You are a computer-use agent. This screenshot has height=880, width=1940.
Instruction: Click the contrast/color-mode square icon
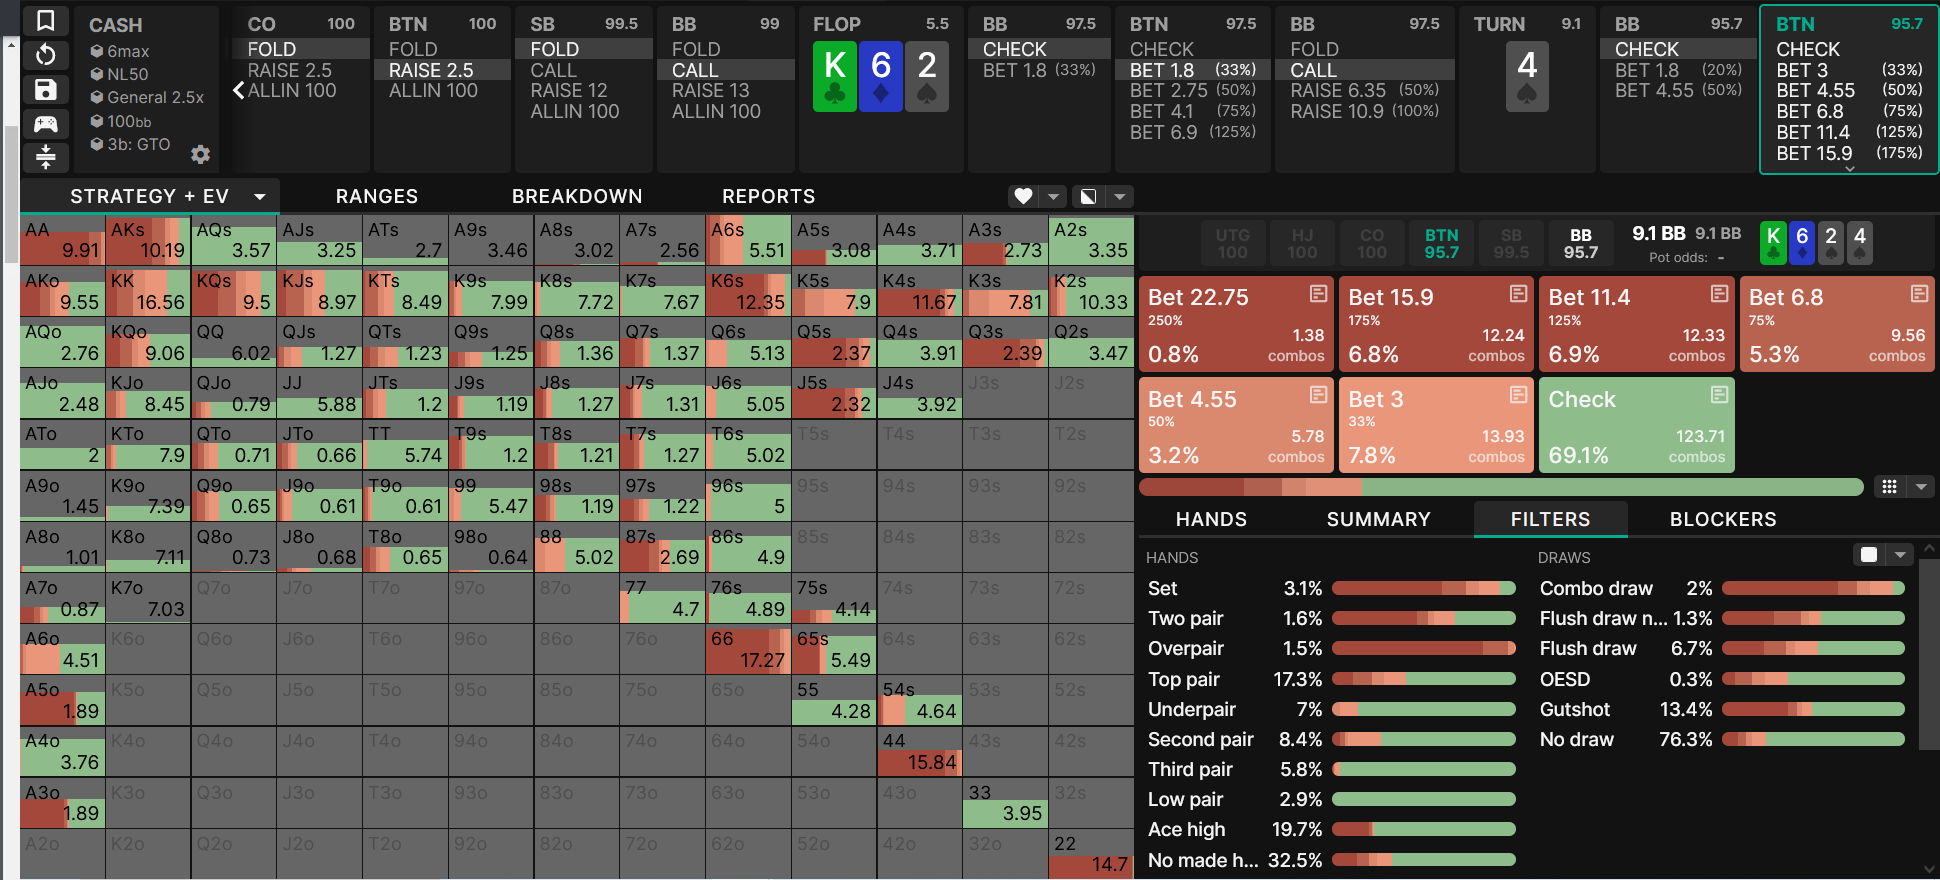(1089, 196)
